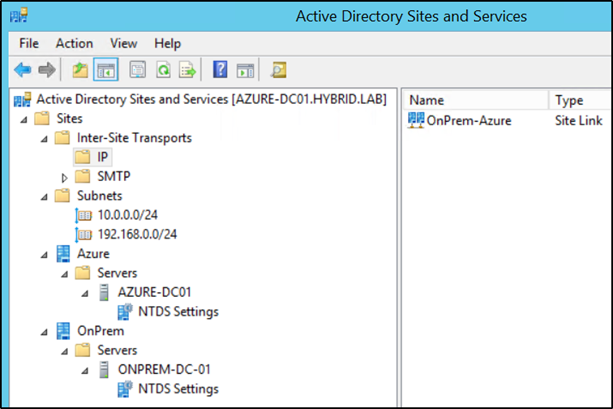Toggle the Show/Hide Console Tree icon
The image size is (613, 409).
tap(106, 70)
